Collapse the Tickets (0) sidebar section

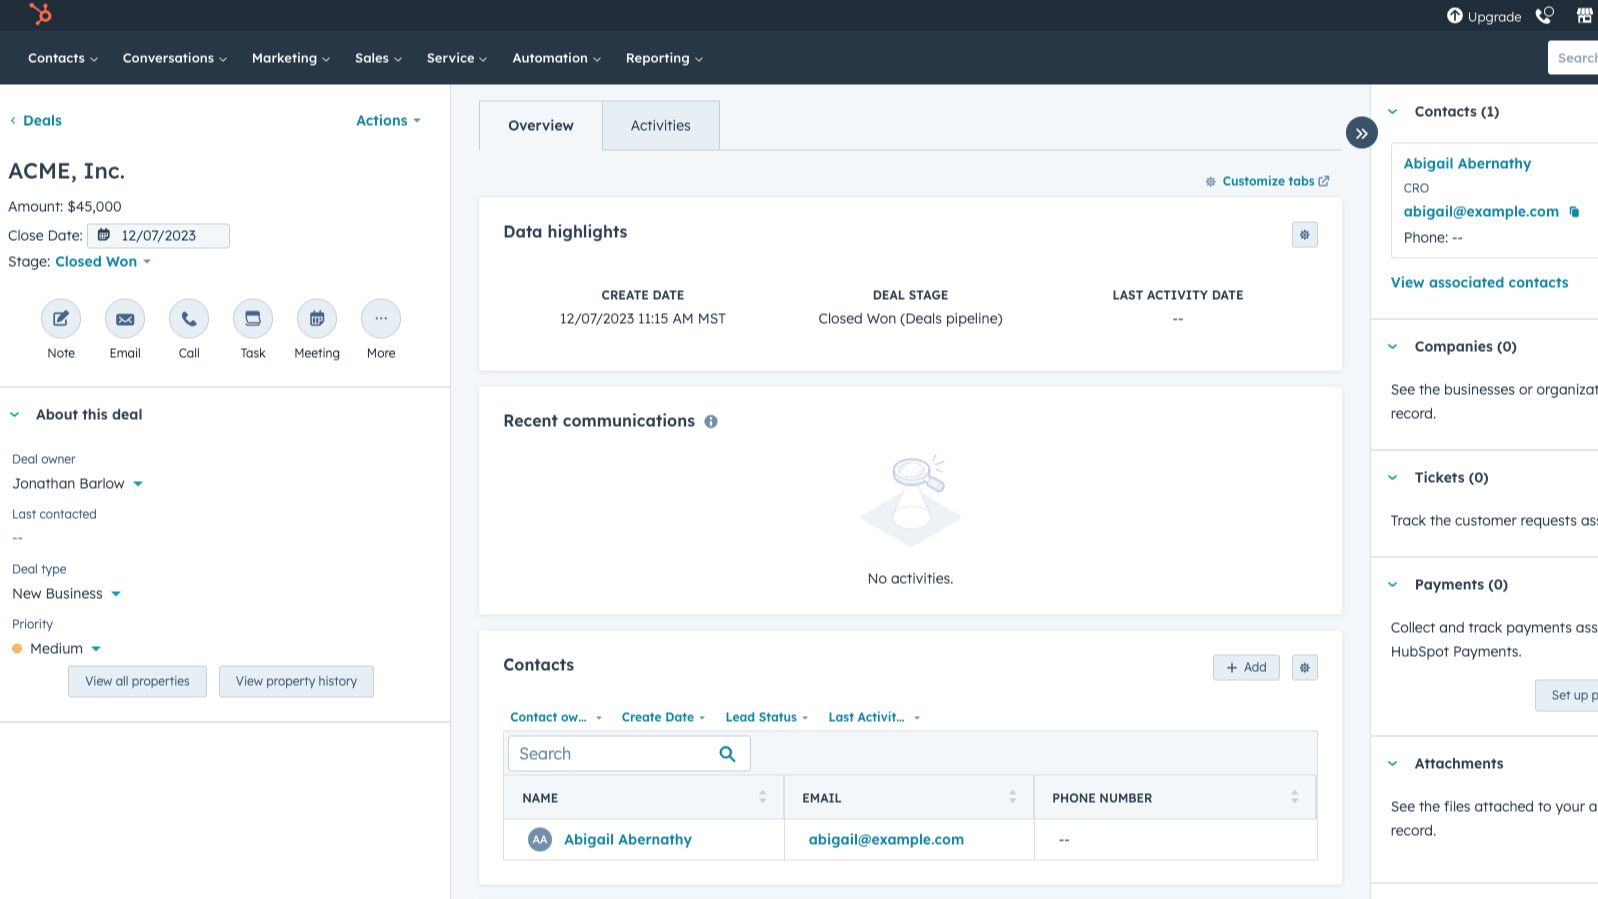point(1393,478)
